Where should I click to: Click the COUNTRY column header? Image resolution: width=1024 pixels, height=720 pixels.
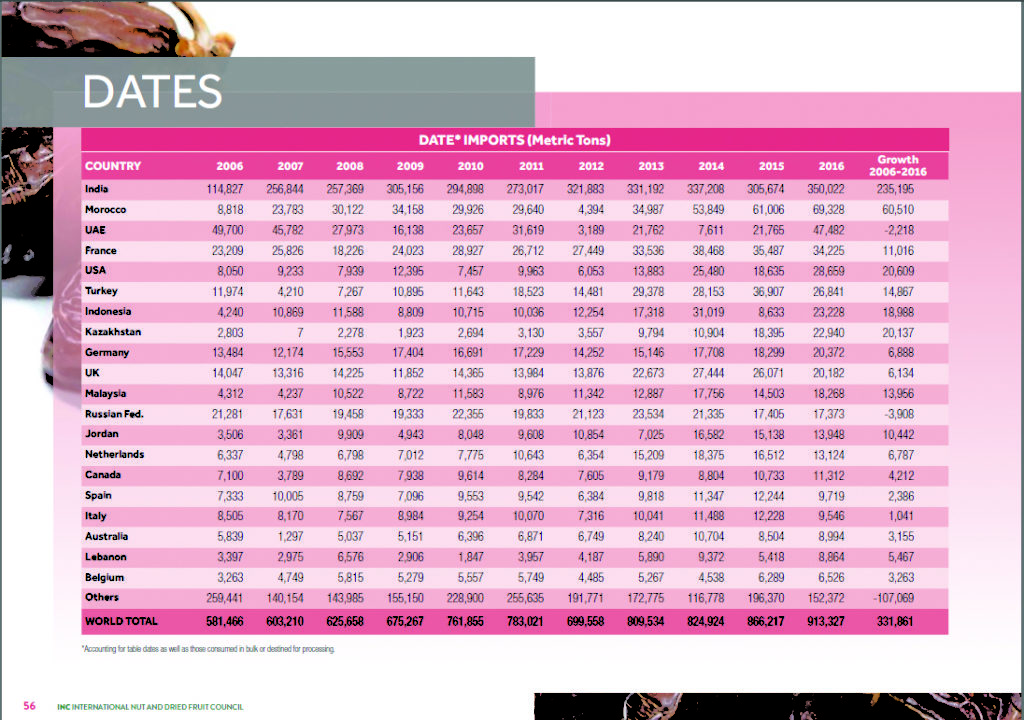tap(113, 166)
